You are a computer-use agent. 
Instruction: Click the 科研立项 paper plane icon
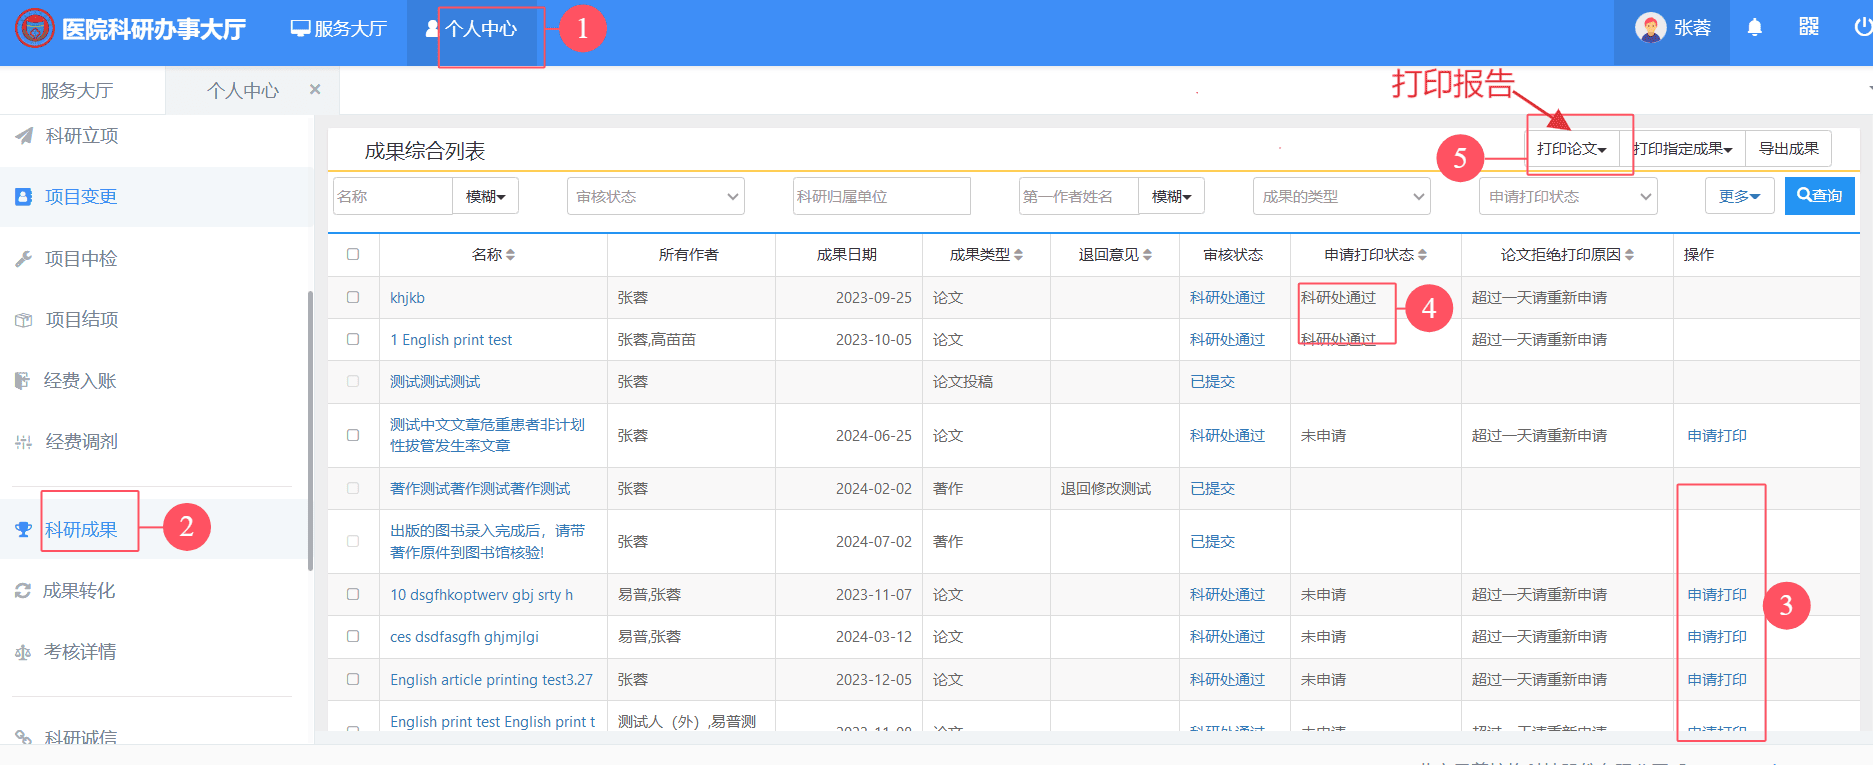[x=24, y=136]
